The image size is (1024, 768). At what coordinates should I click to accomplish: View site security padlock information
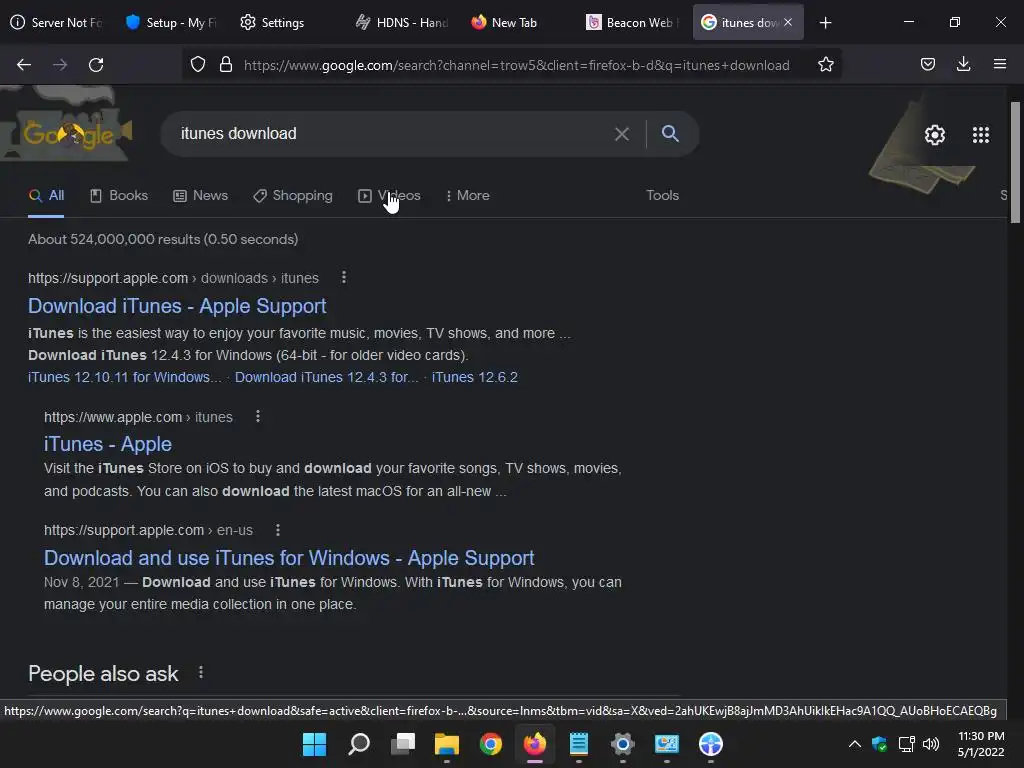click(x=226, y=65)
